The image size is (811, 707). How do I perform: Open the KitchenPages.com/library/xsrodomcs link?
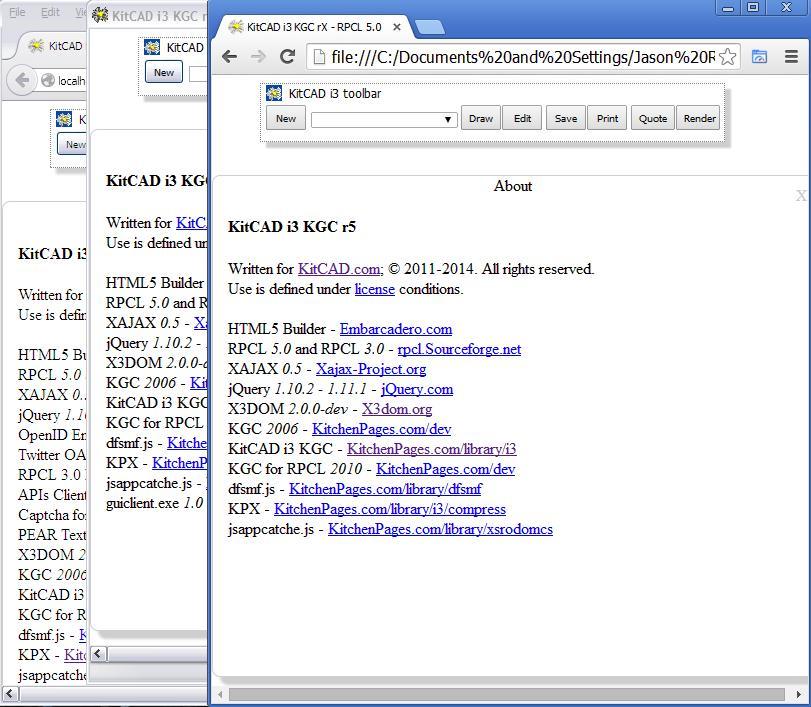[440, 529]
